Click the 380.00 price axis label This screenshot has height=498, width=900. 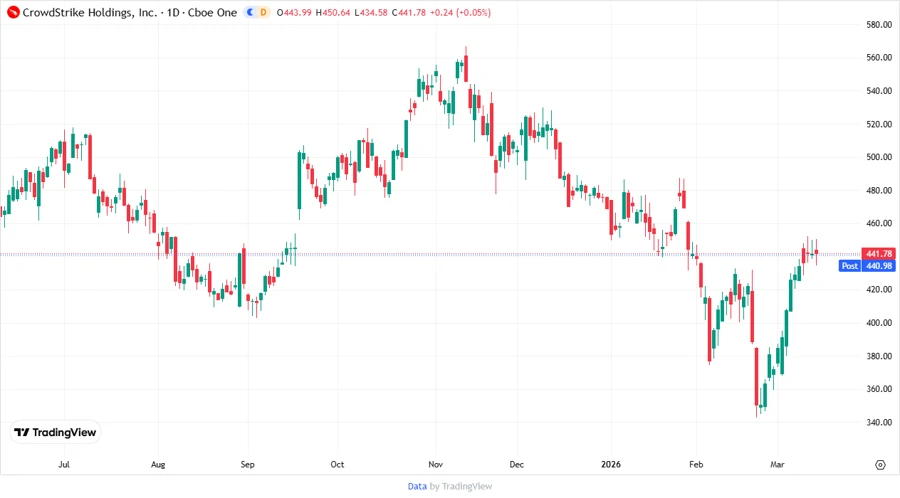pyautogui.click(x=879, y=356)
